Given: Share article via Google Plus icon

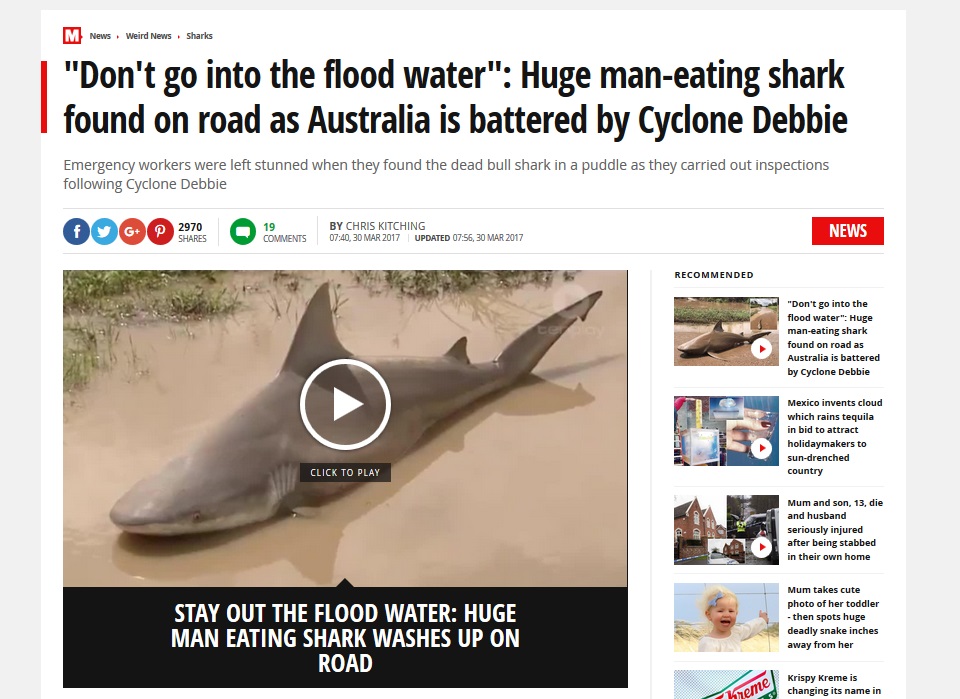Looking at the screenshot, I should point(132,231).
